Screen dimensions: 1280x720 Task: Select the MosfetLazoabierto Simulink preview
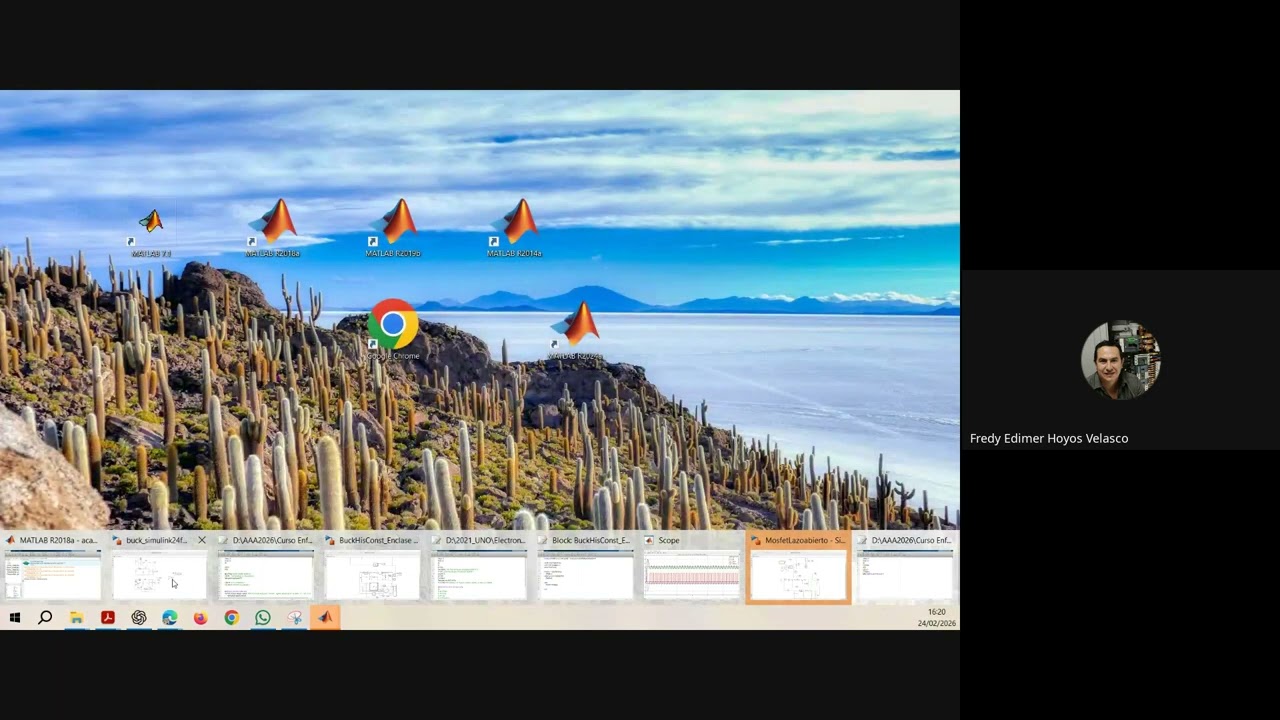coord(798,567)
